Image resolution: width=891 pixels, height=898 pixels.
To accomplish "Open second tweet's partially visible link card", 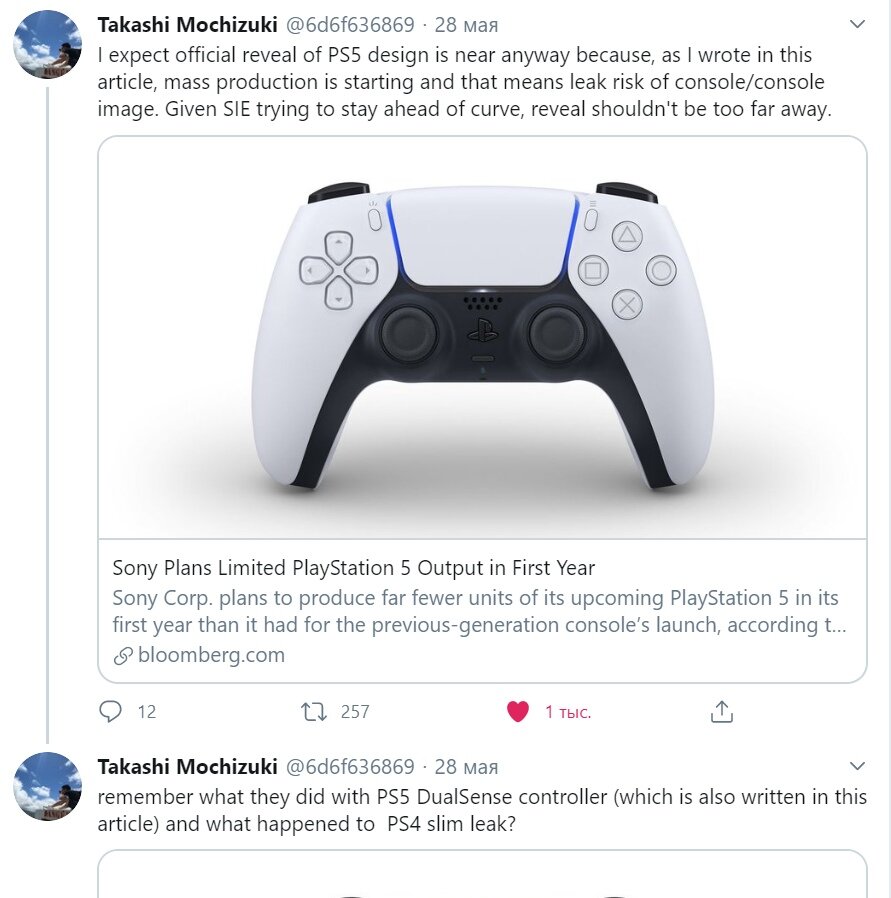I will 482,874.
